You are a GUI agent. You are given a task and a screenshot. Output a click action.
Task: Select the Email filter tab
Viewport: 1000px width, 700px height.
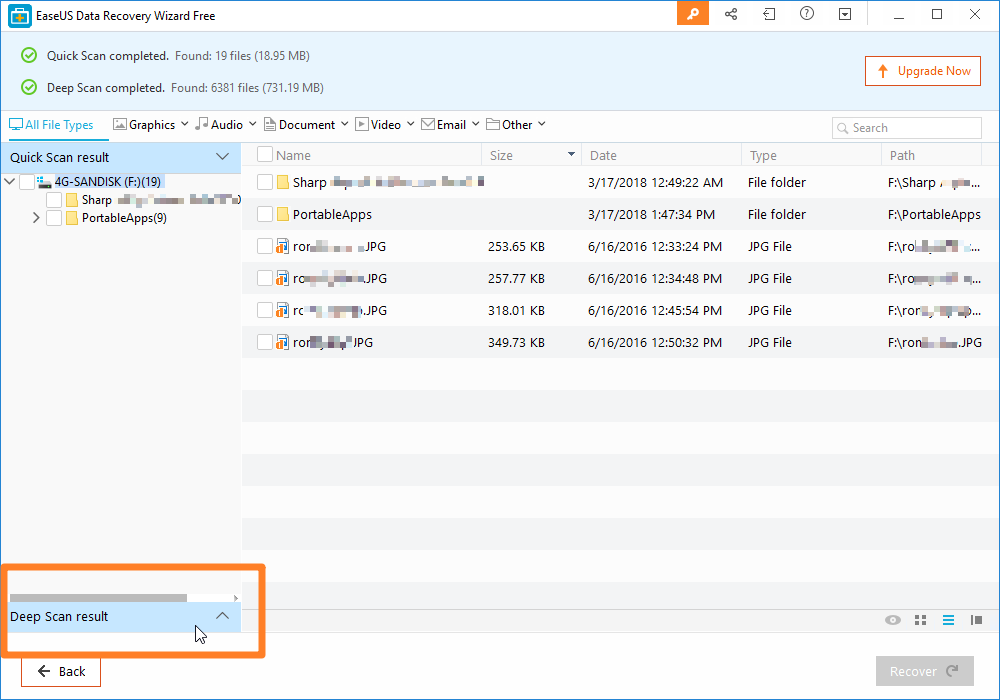click(x=444, y=125)
